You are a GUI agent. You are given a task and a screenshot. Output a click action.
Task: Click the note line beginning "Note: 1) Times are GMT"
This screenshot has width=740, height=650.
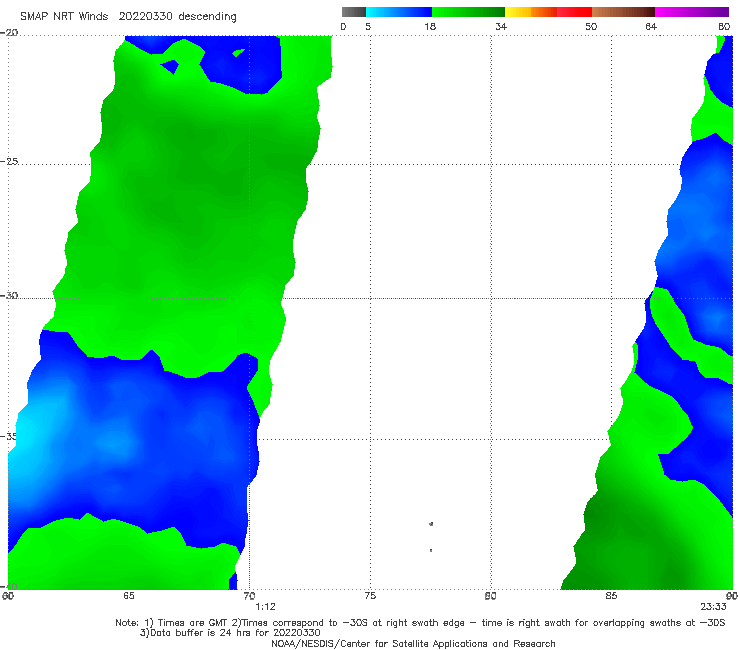[420, 623]
